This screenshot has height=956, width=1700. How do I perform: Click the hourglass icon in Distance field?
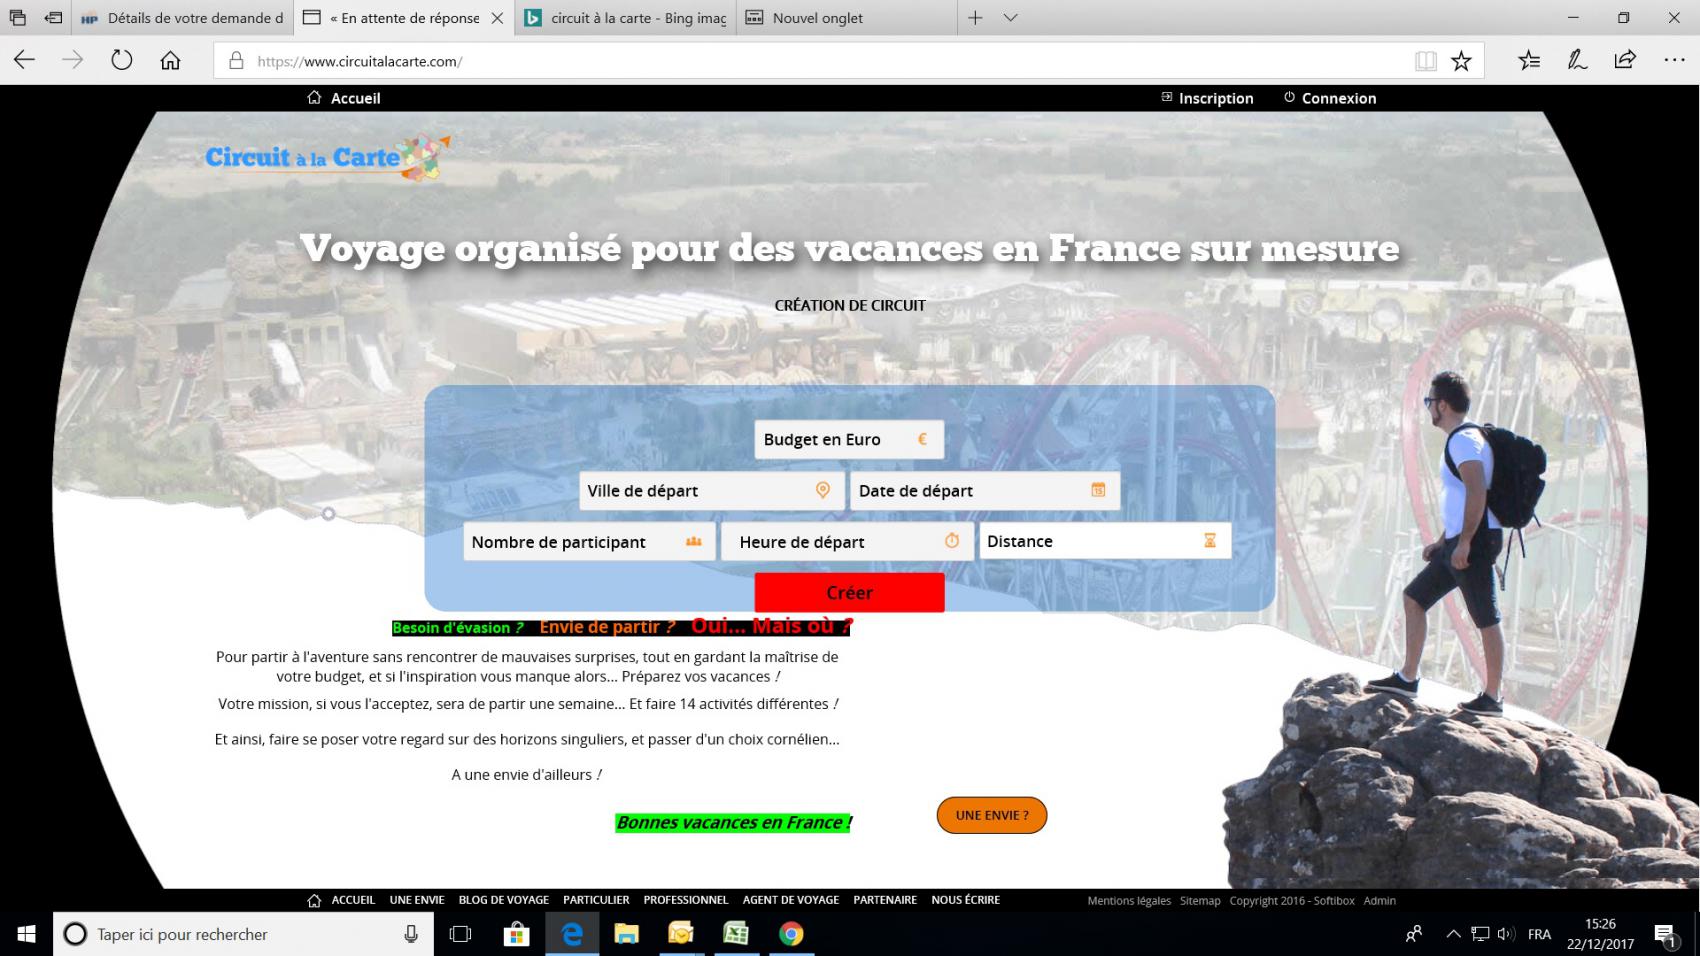[1210, 541]
